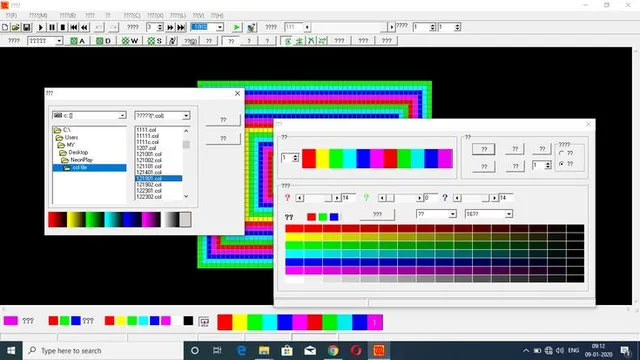Click the file list scroll down arrow
This screenshot has width=640, height=360.
click(x=186, y=196)
